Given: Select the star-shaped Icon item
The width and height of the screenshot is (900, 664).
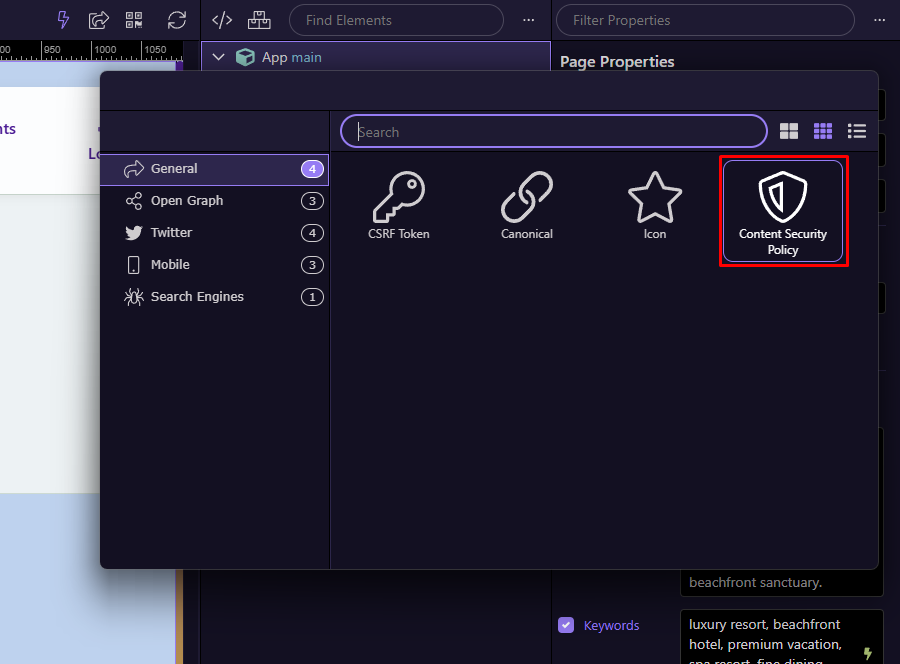Looking at the screenshot, I should pos(654,205).
